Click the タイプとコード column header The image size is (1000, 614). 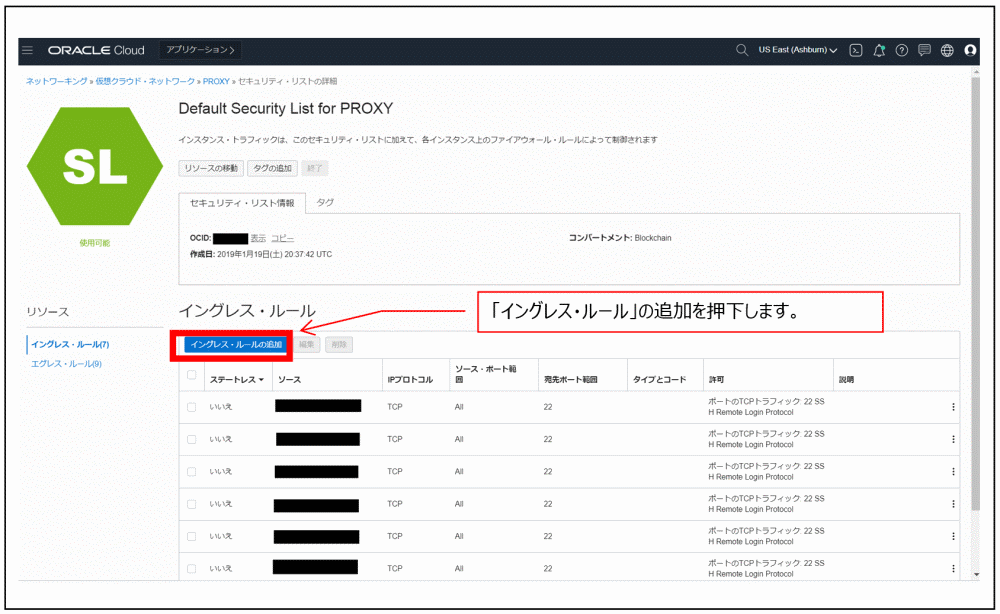pos(659,379)
